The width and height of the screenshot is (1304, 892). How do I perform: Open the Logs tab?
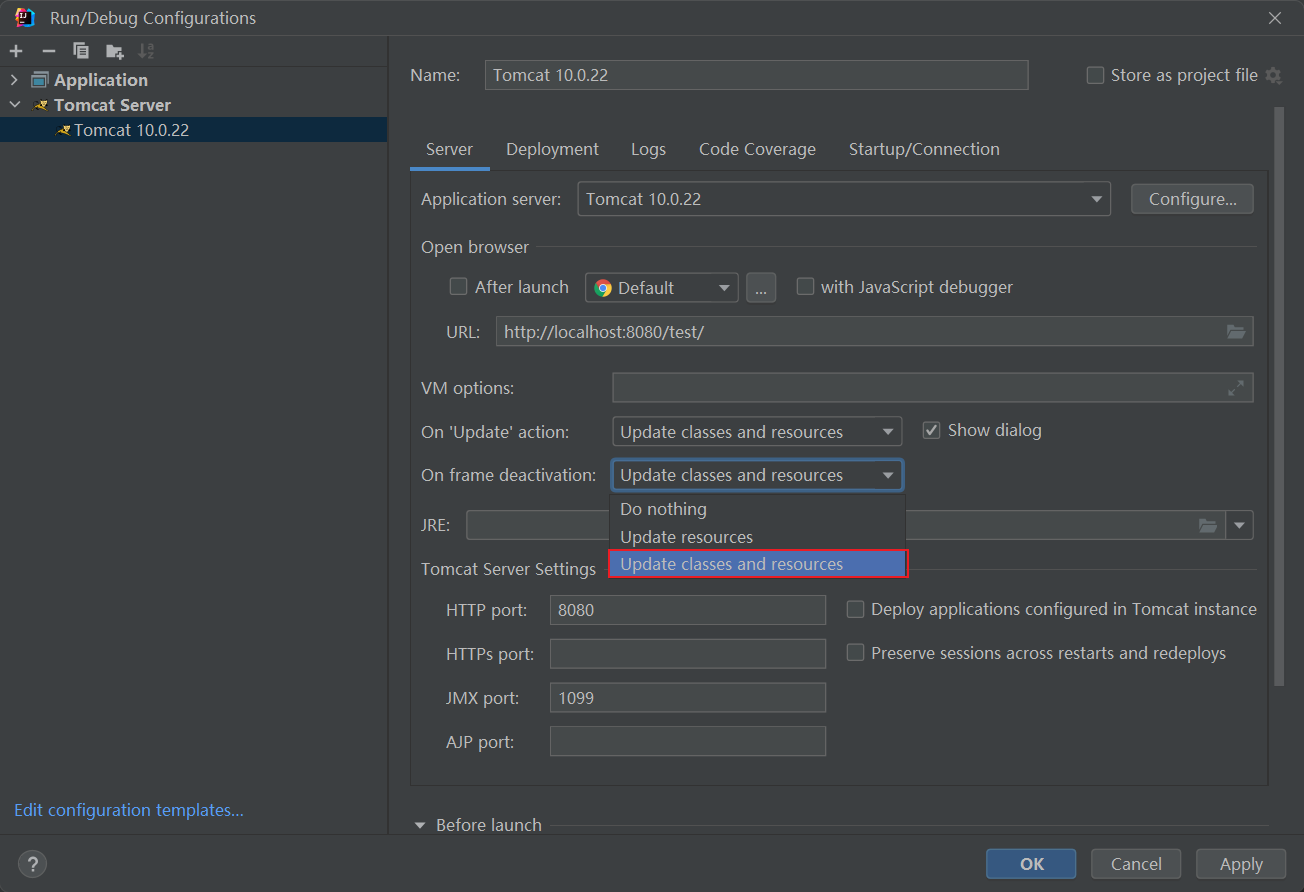(648, 149)
